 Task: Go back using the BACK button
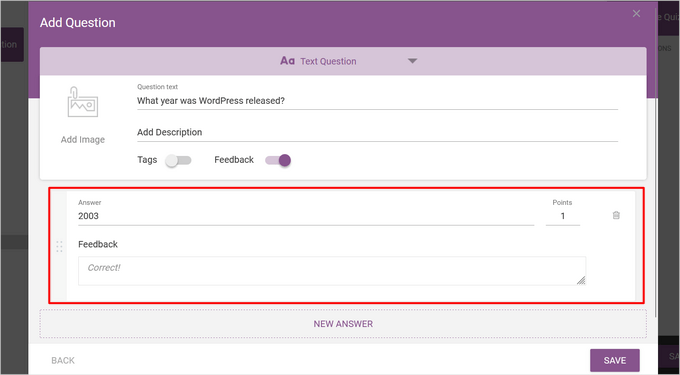point(63,360)
